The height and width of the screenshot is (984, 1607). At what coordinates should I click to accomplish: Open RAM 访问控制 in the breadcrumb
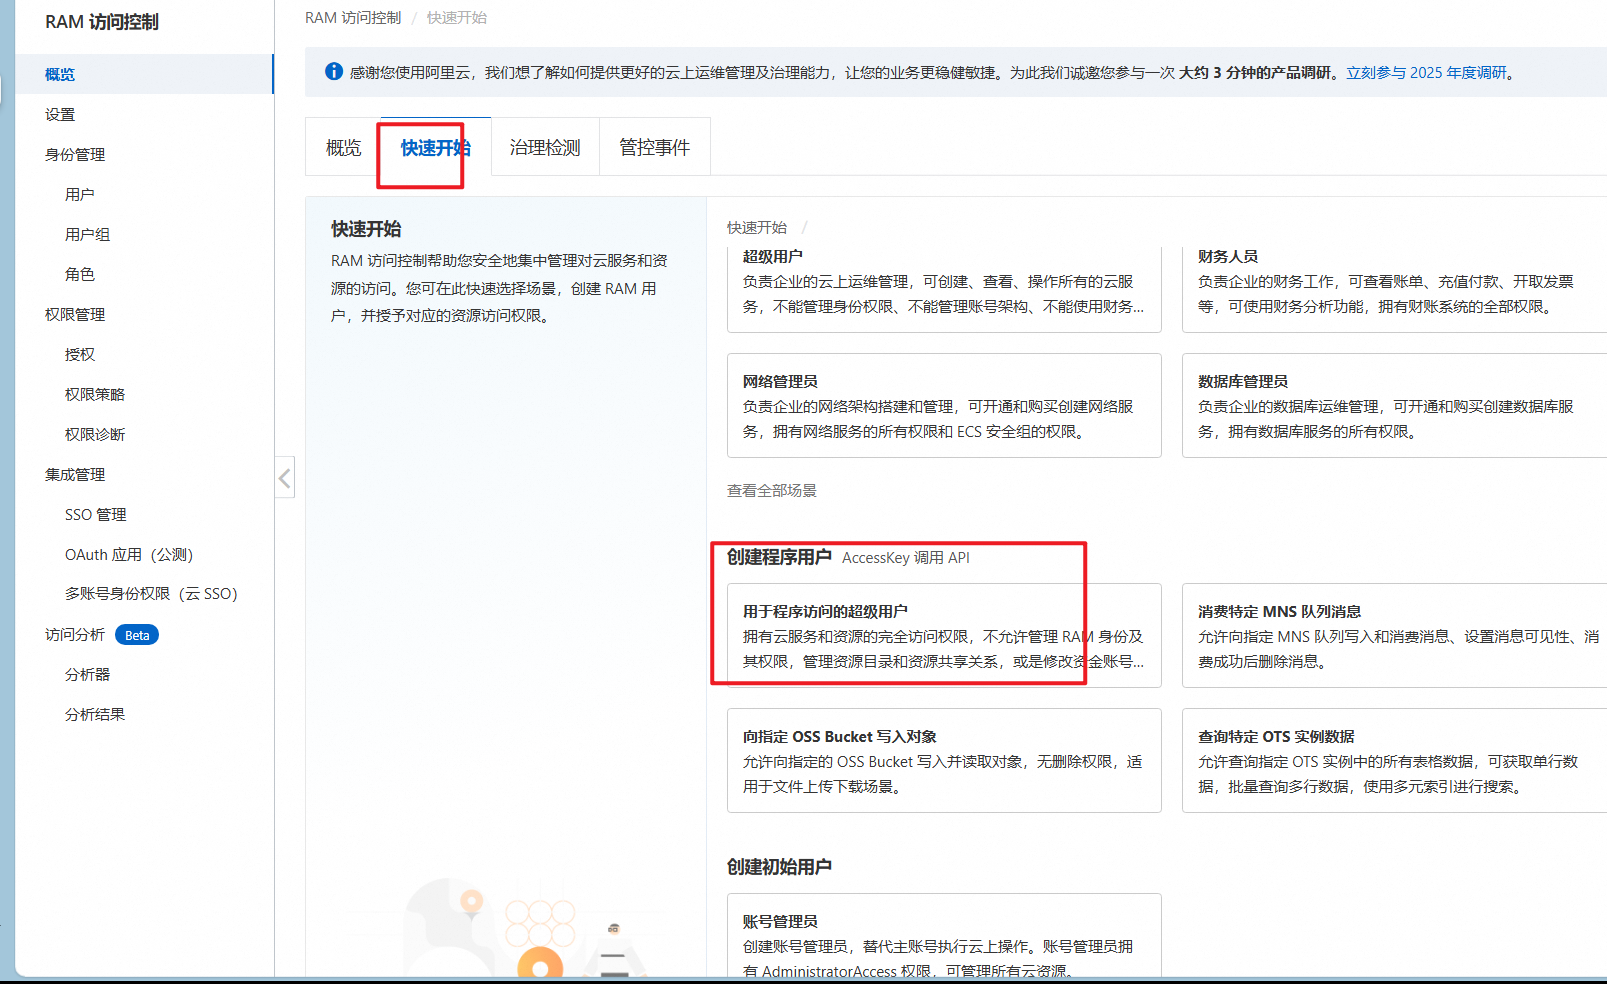pyautogui.click(x=351, y=17)
